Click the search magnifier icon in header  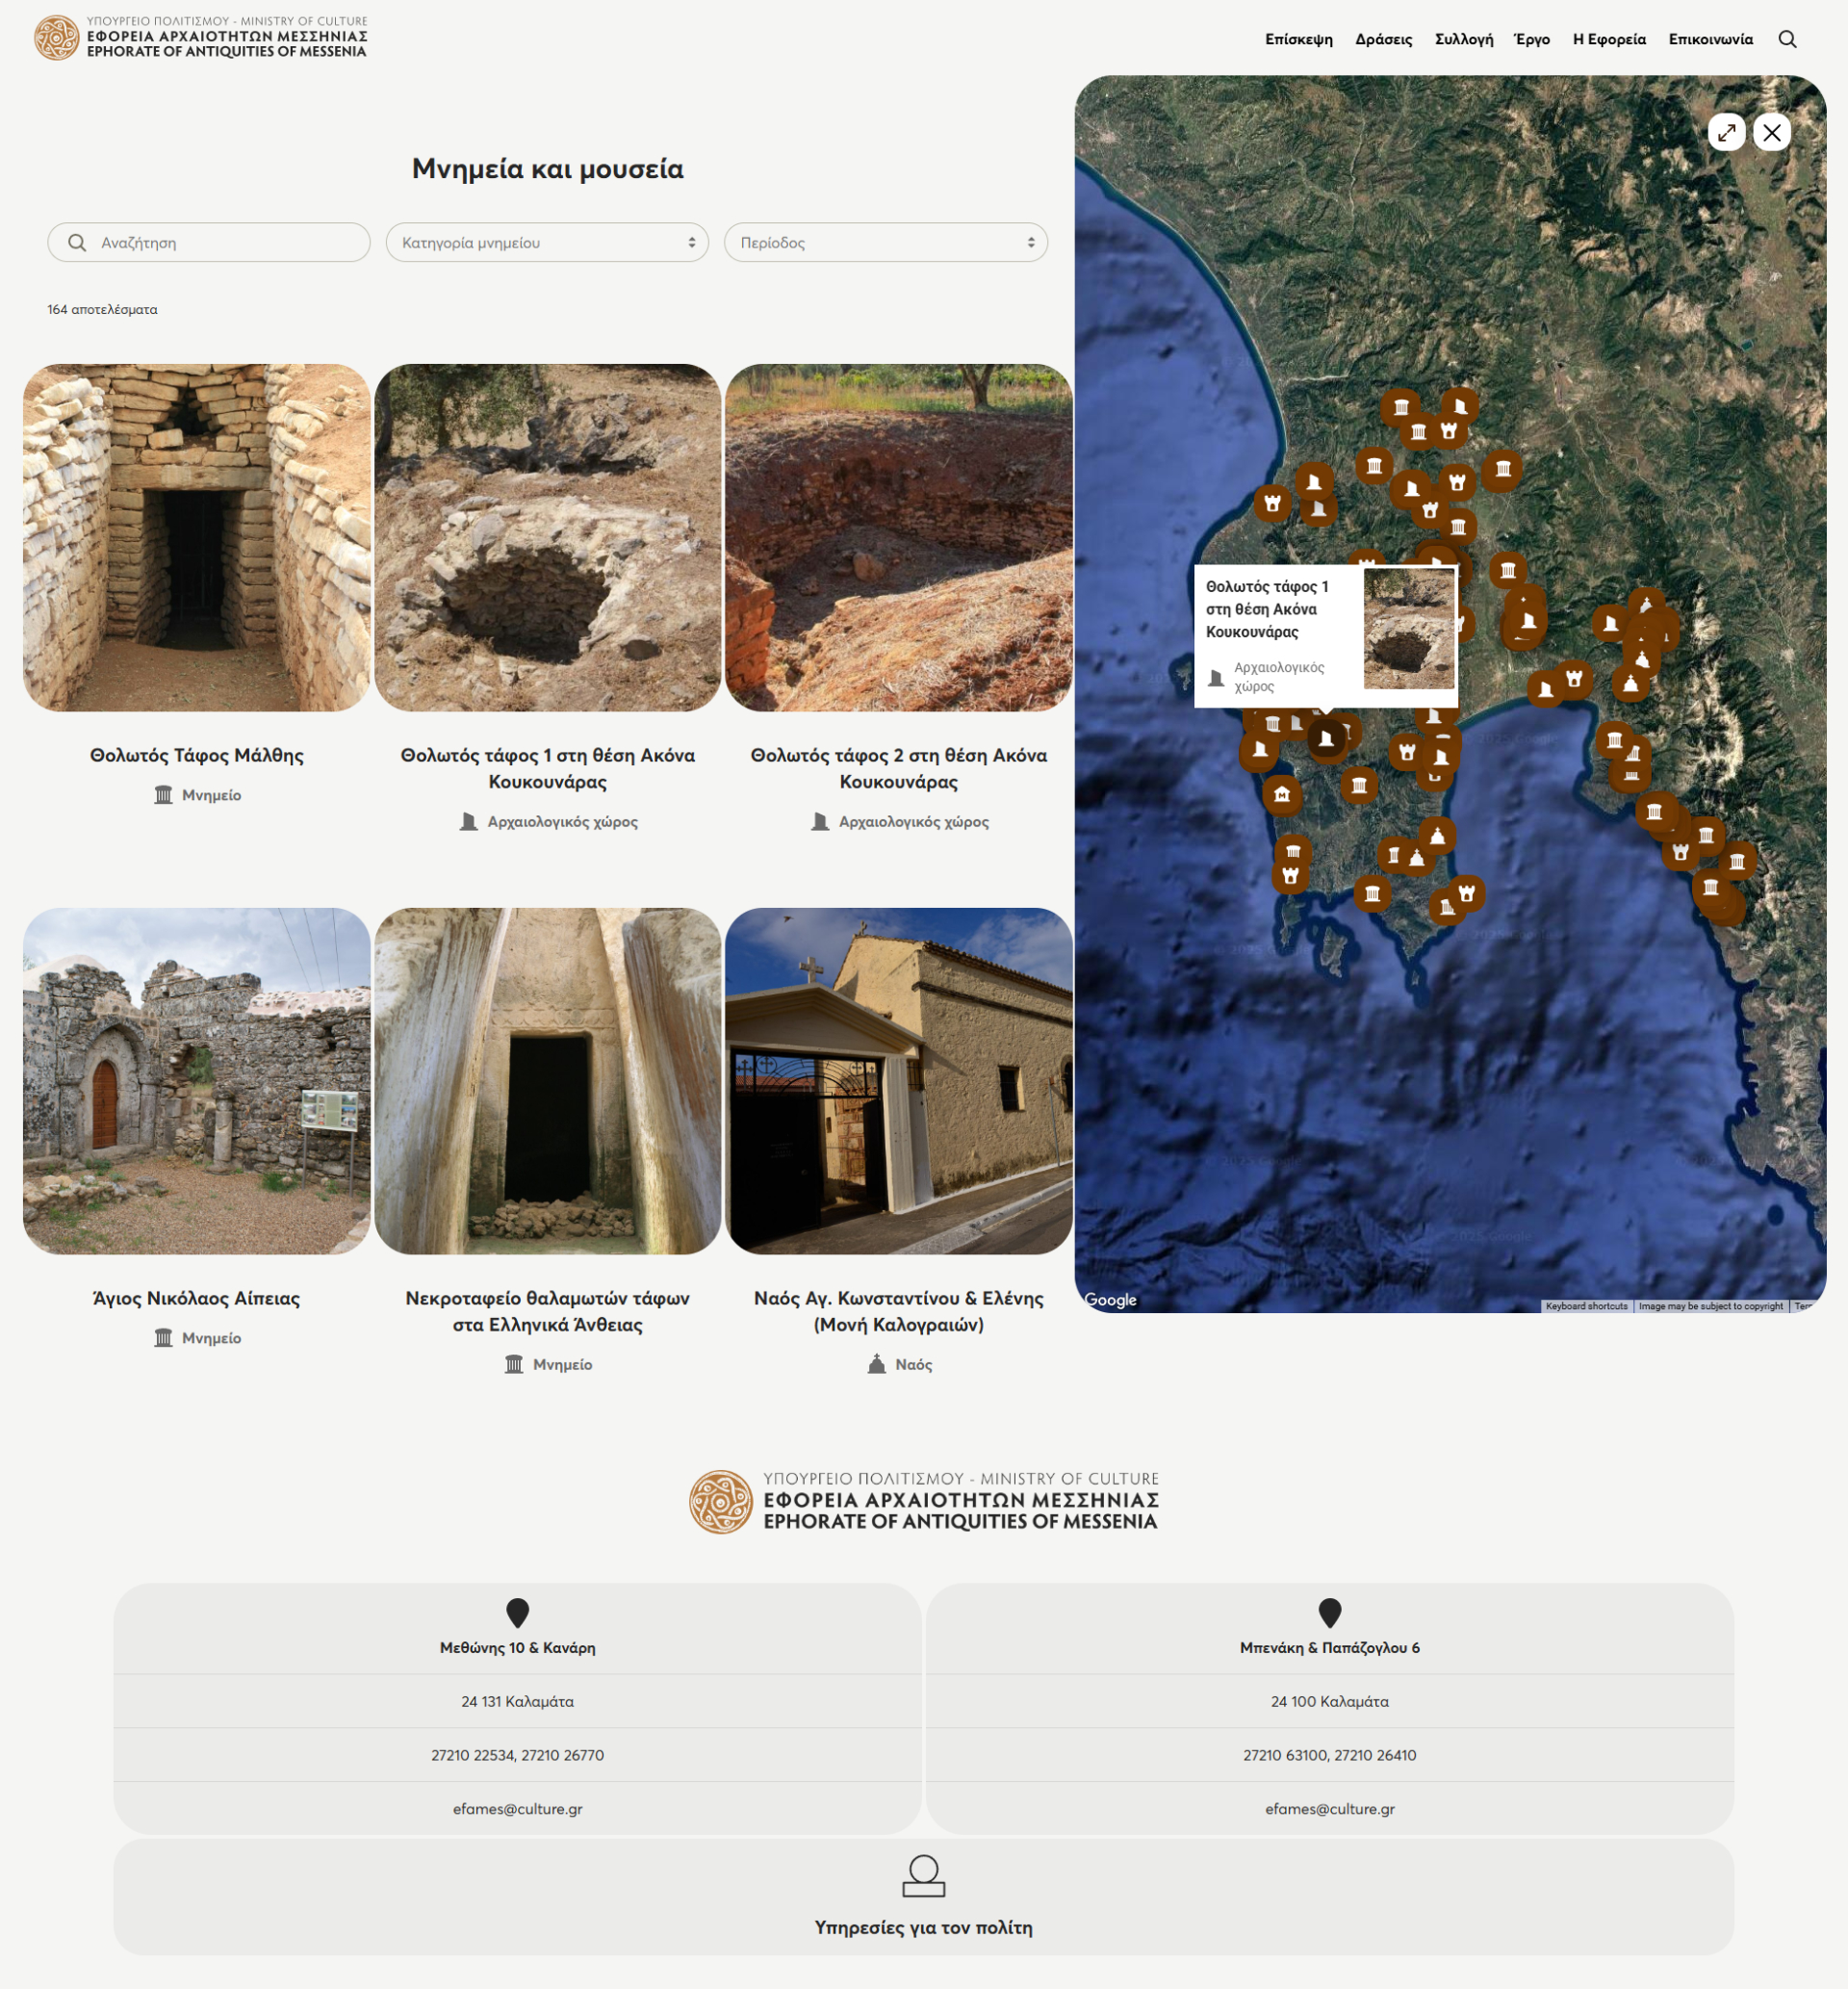1787,40
